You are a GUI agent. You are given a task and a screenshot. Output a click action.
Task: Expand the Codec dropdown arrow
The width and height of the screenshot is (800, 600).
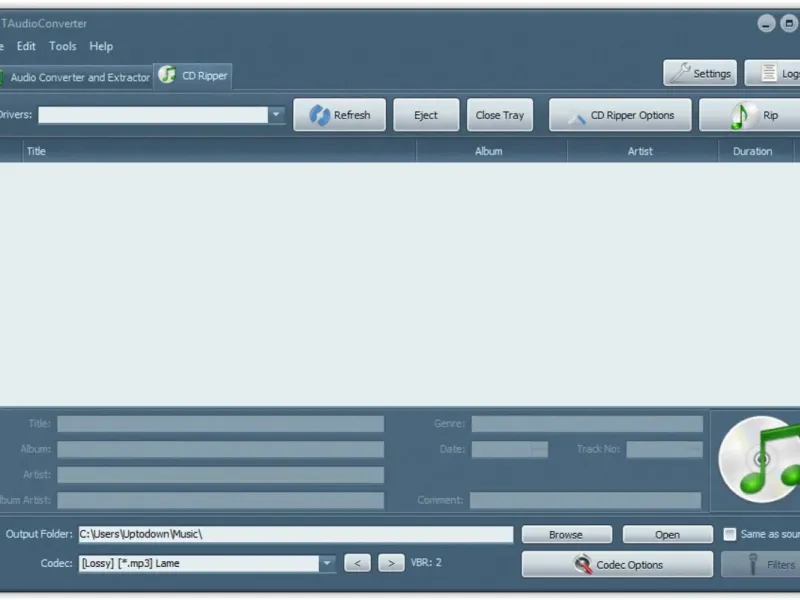pos(327,563)
